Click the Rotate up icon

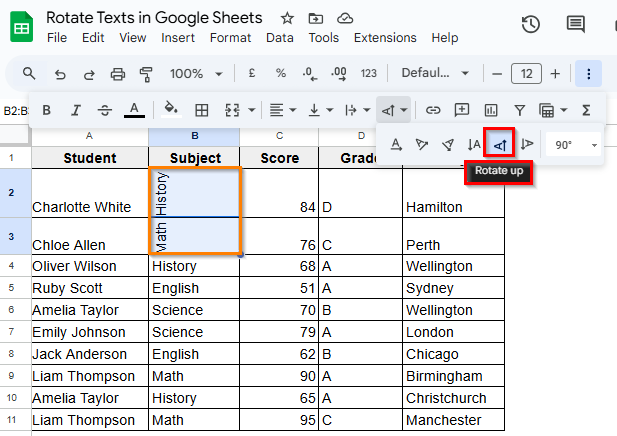coord(498,144)
